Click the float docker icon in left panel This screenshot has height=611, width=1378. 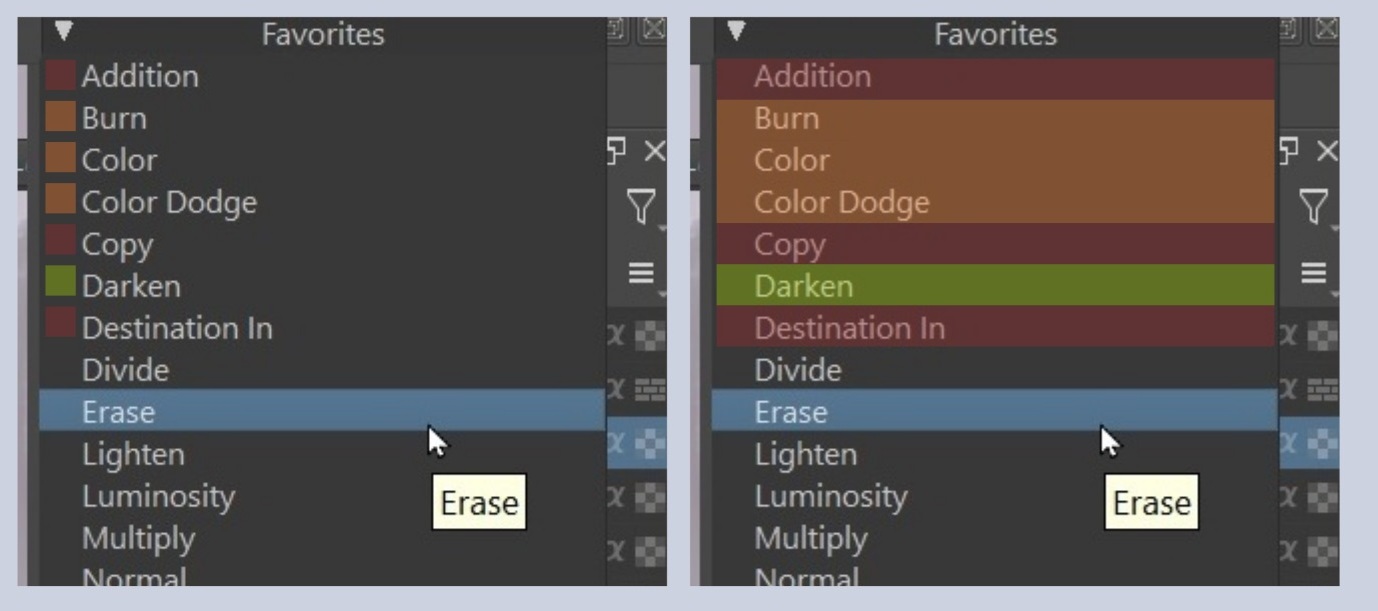616,152
